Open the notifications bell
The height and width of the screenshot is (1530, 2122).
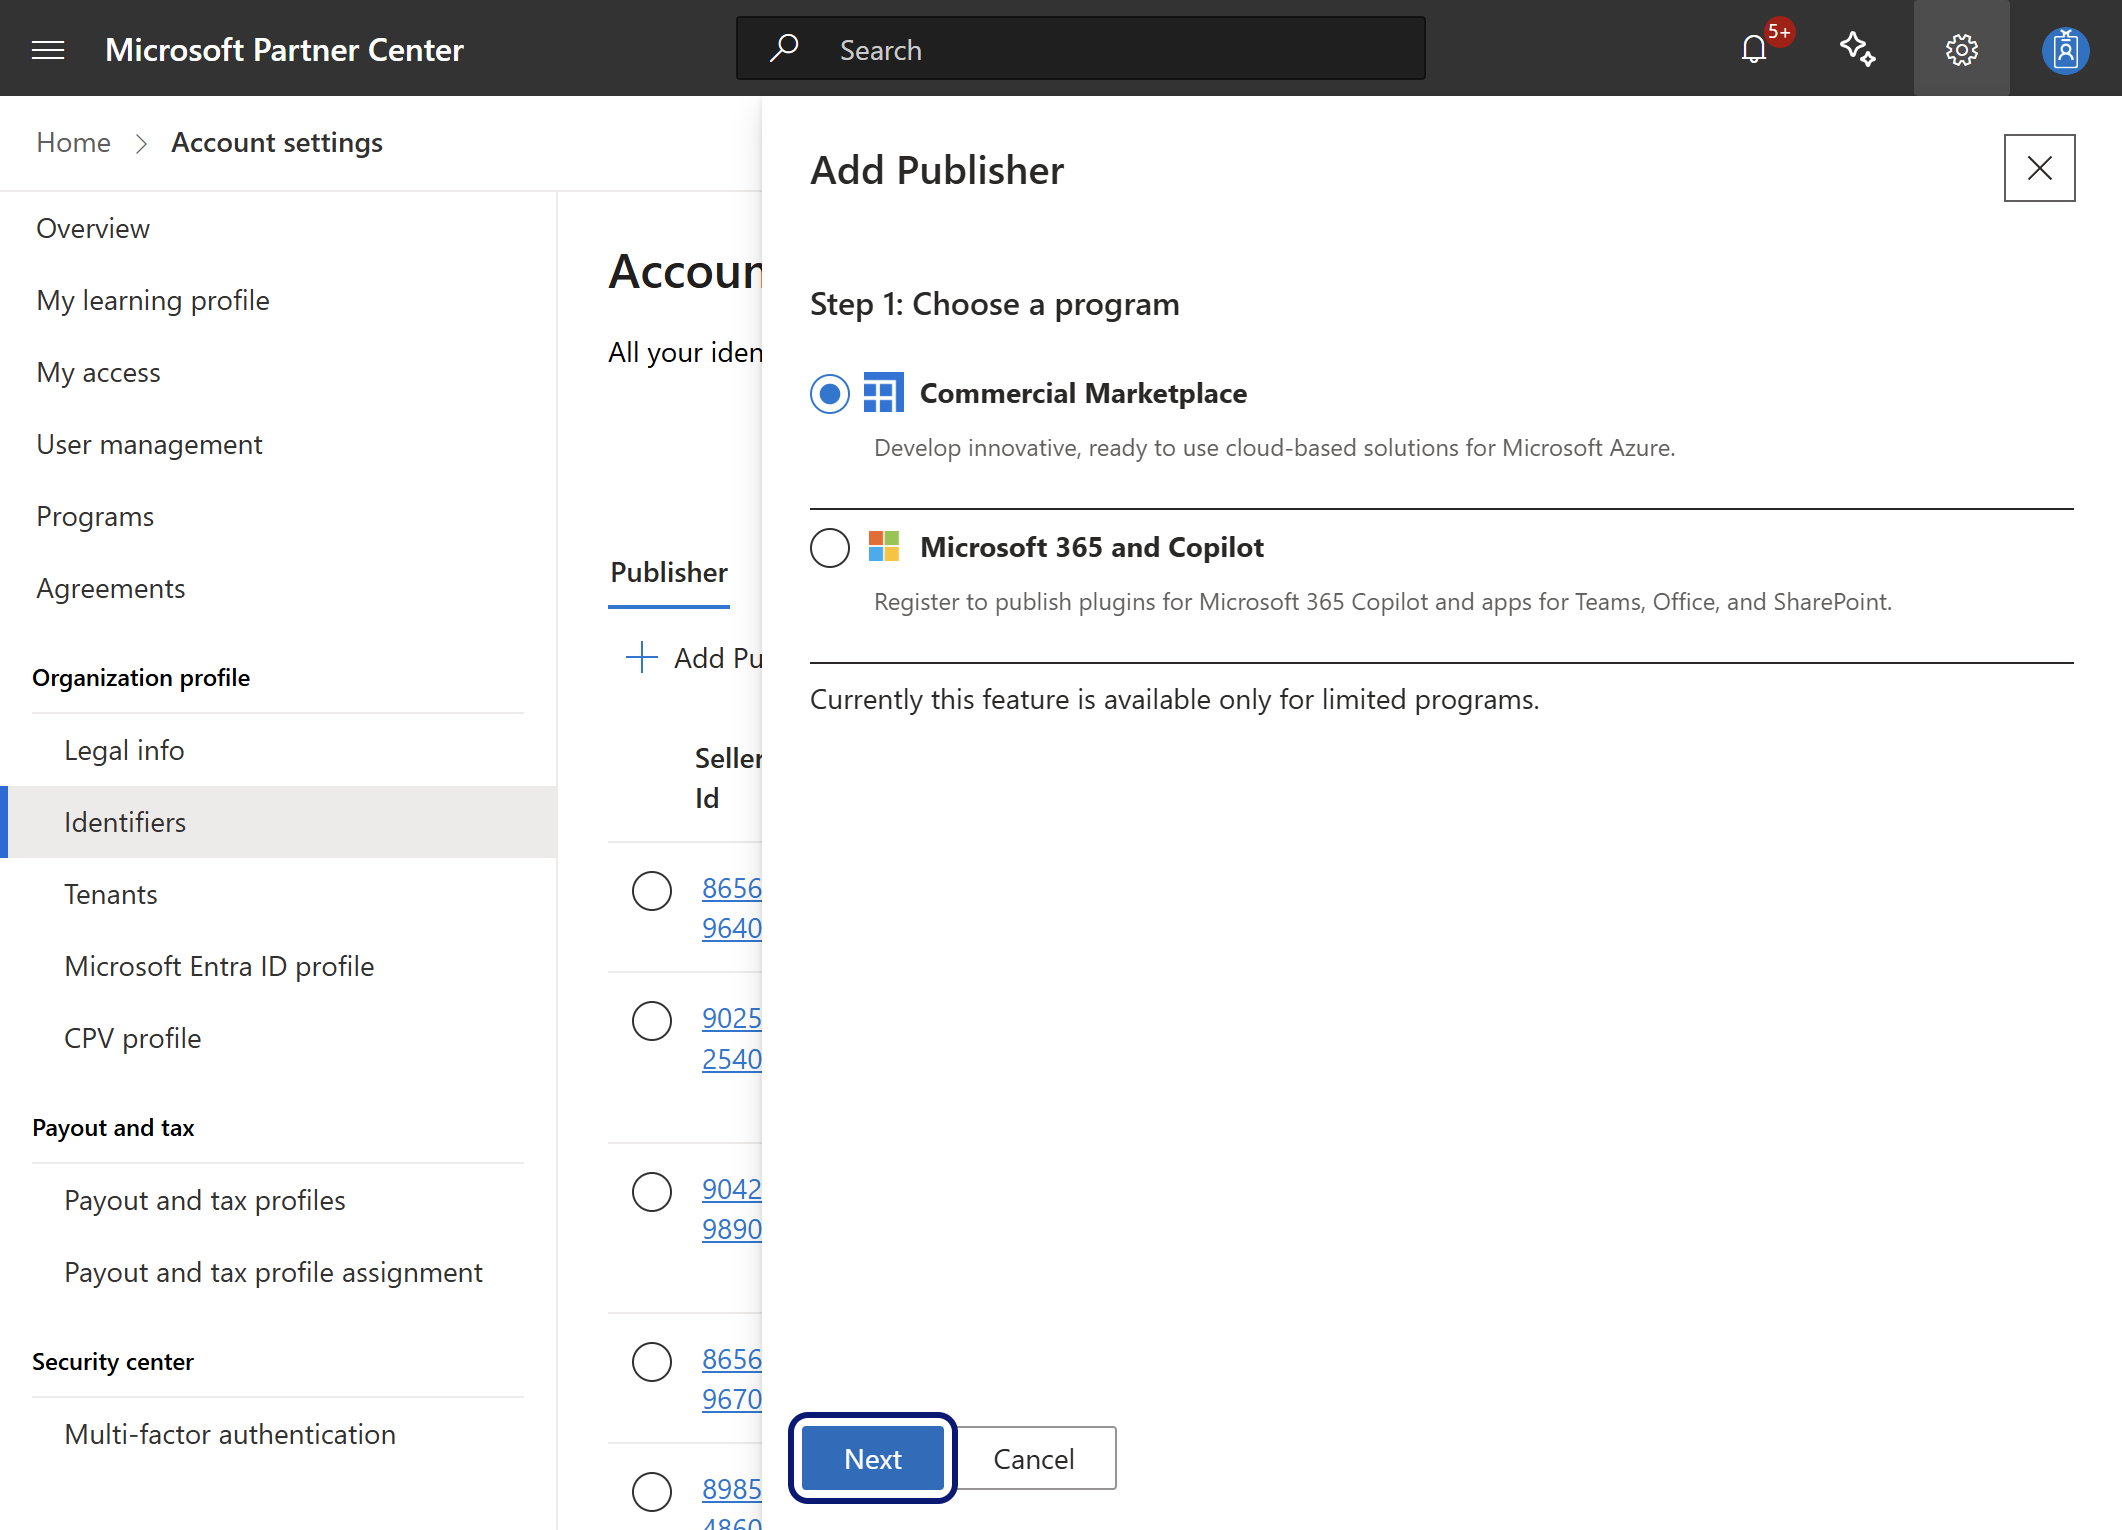1754,49
